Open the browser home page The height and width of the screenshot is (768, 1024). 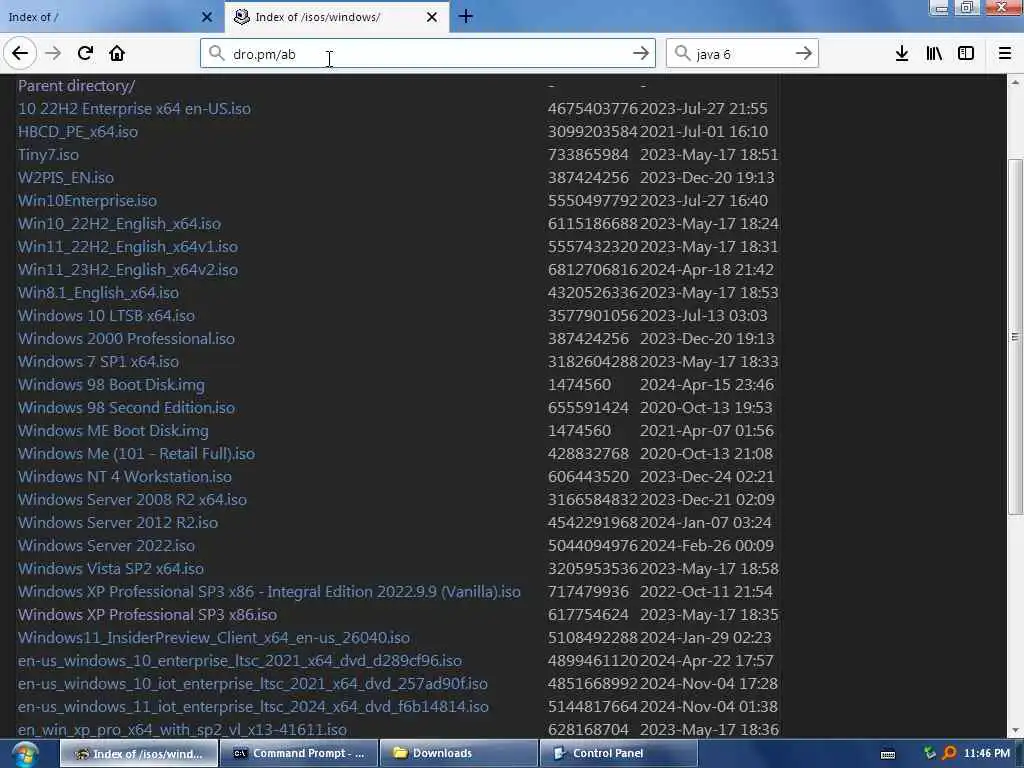click(117, 54)
